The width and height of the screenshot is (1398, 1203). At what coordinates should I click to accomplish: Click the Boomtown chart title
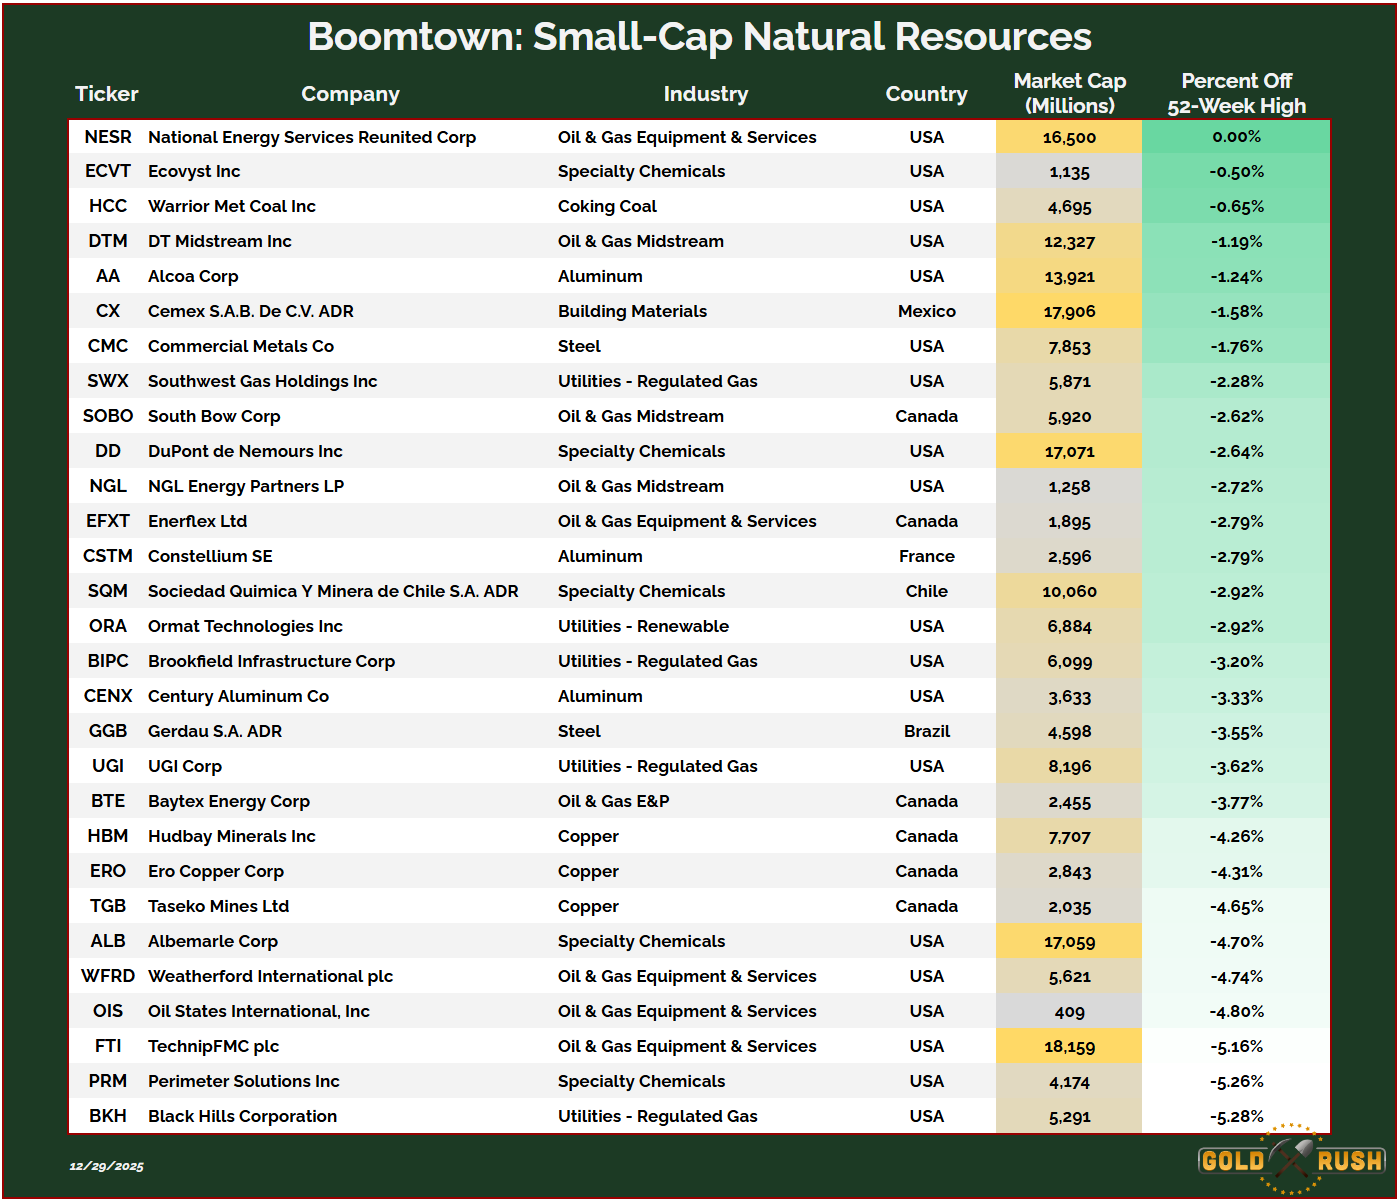pyautogui.click(x=699, y=37)
